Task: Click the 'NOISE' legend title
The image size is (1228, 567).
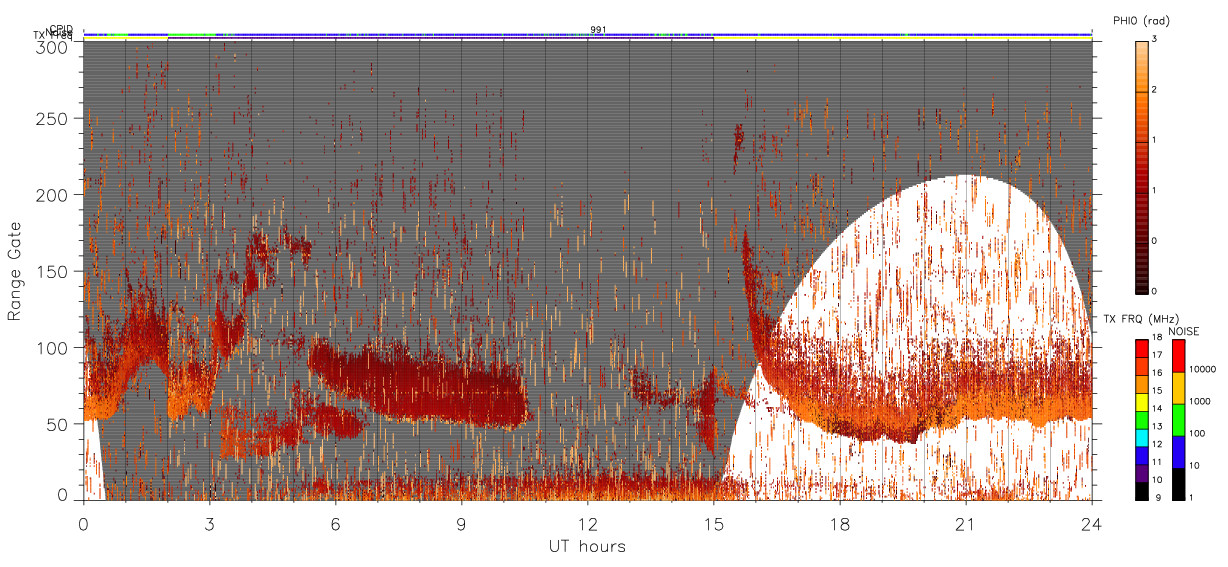Action: pos(1184,331)
